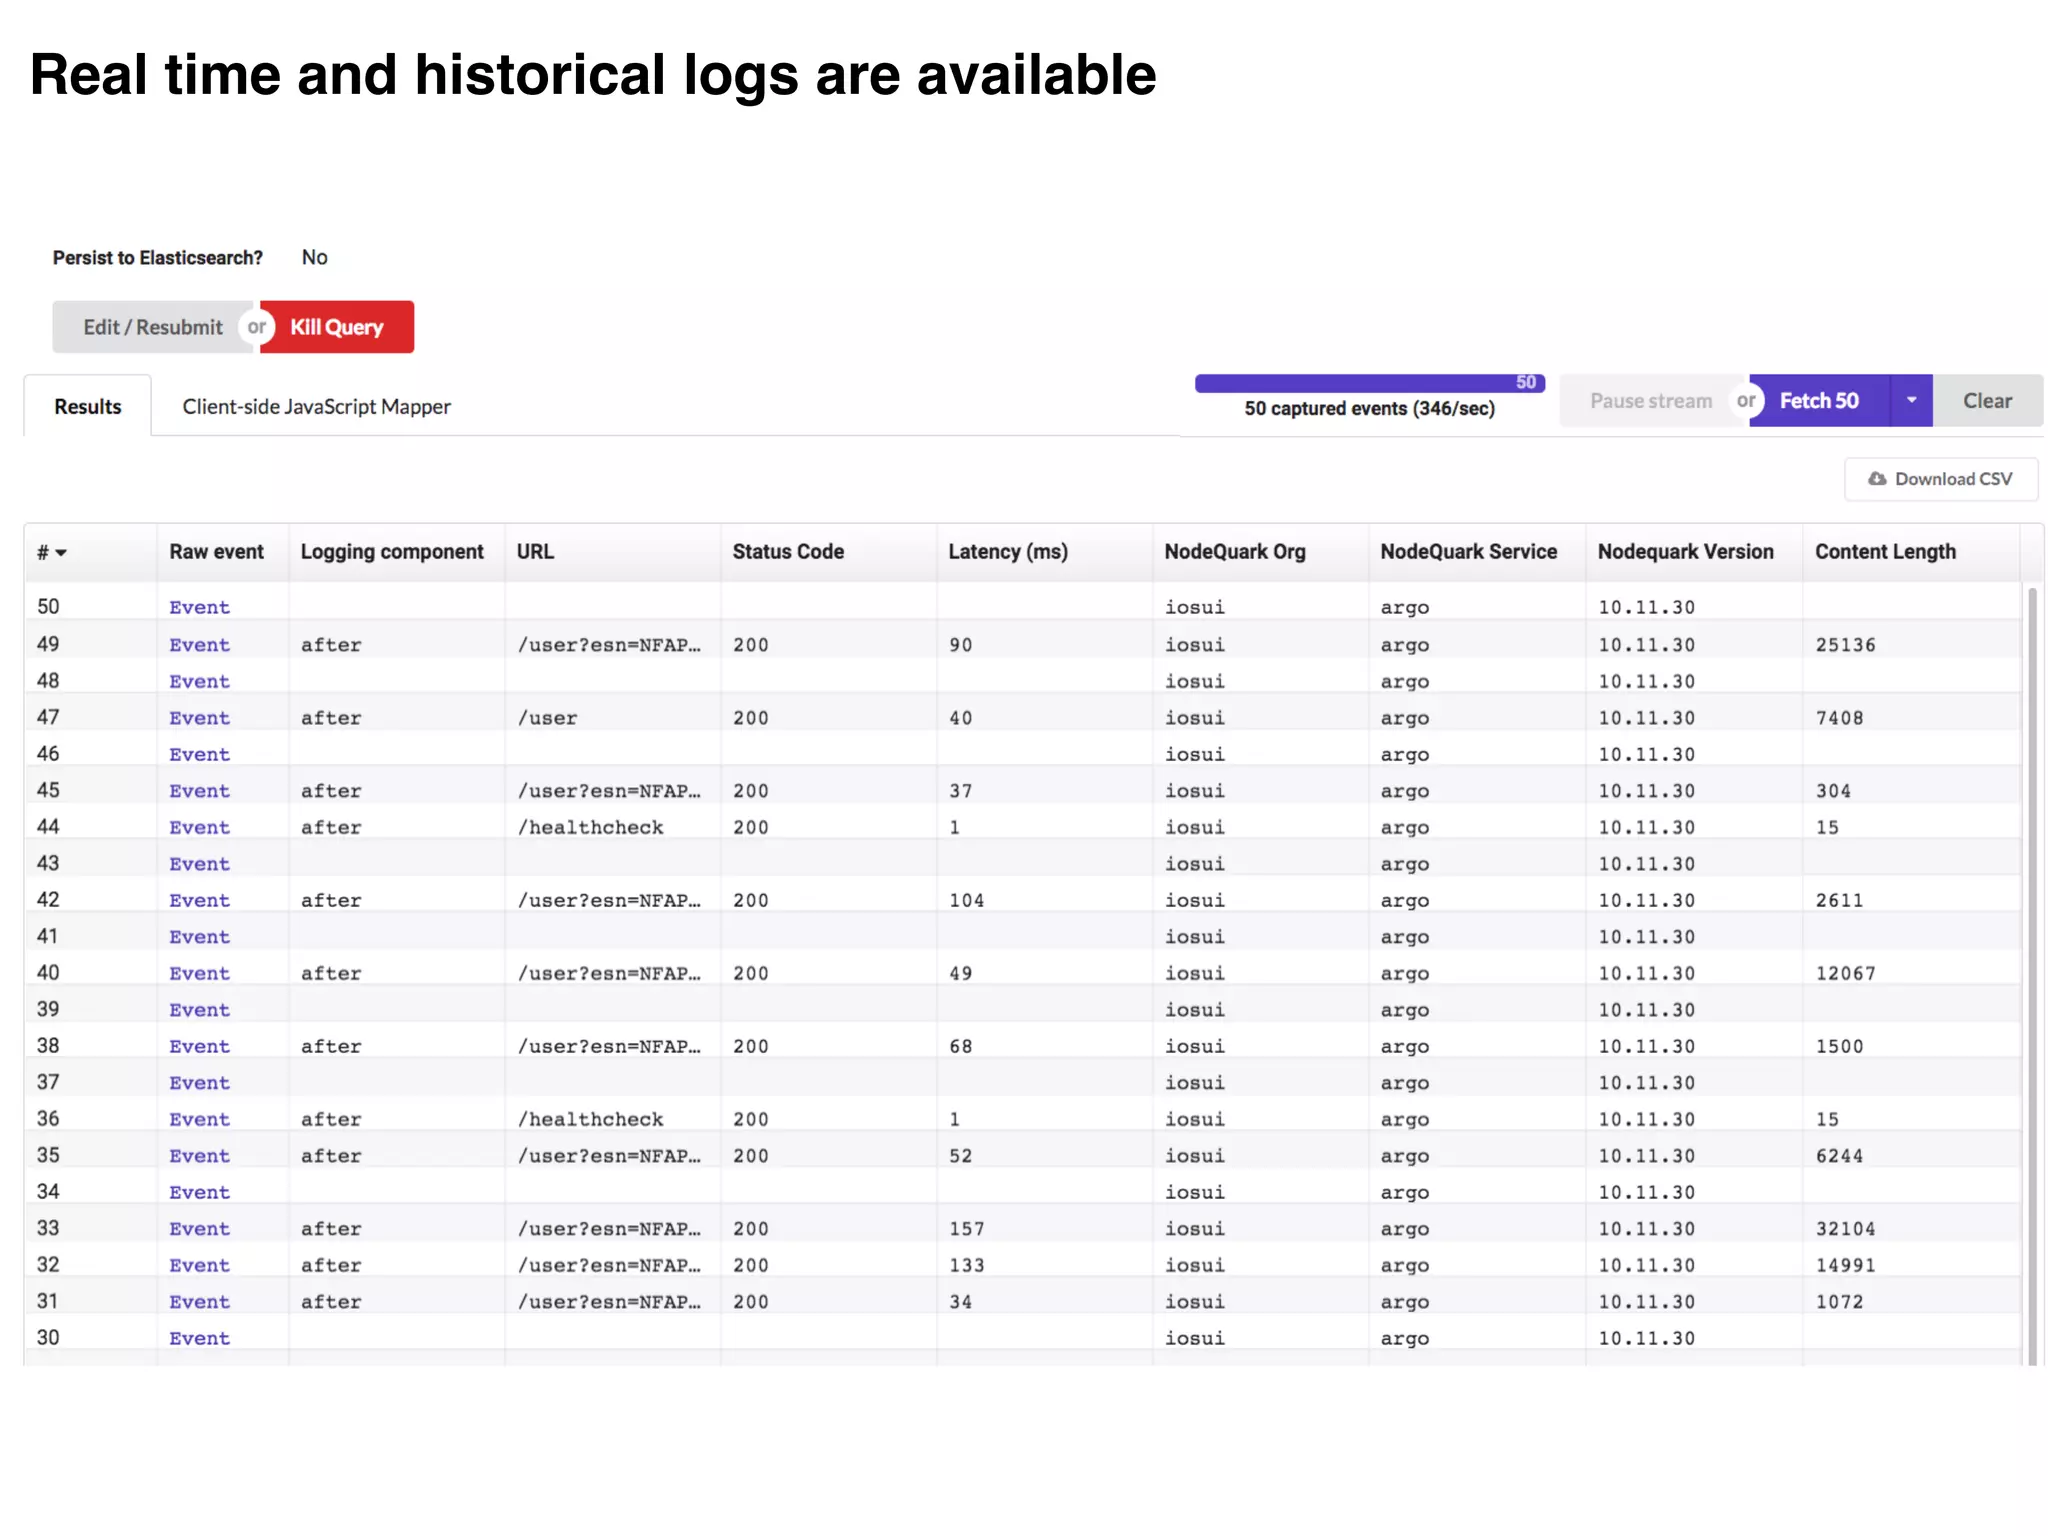The height and width of the screenshot is (1536, 2048).
Task: Select the /healthcheck URL in row 44
Action: tap(590, 827)
